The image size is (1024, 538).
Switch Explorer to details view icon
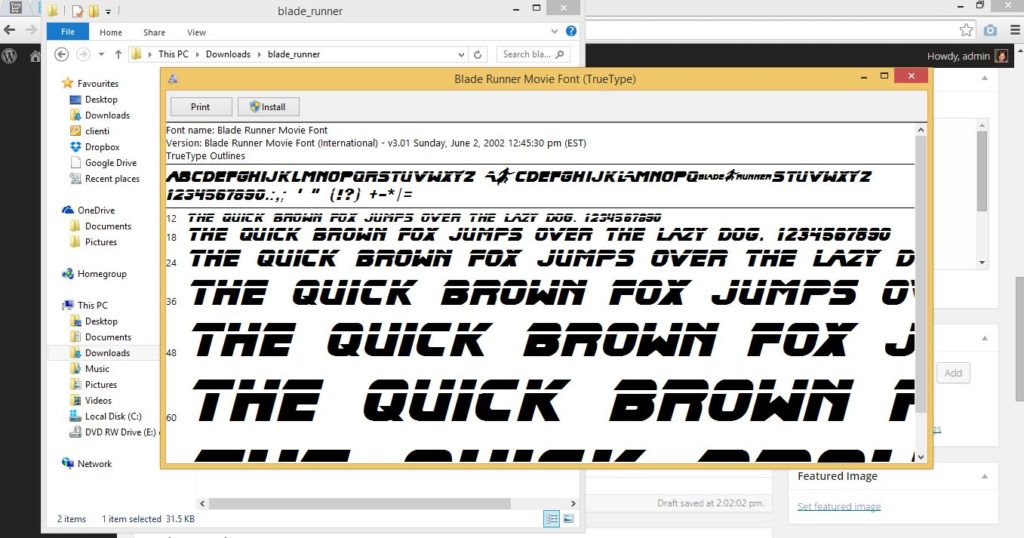pyautogui.click(x=552, y=518)
